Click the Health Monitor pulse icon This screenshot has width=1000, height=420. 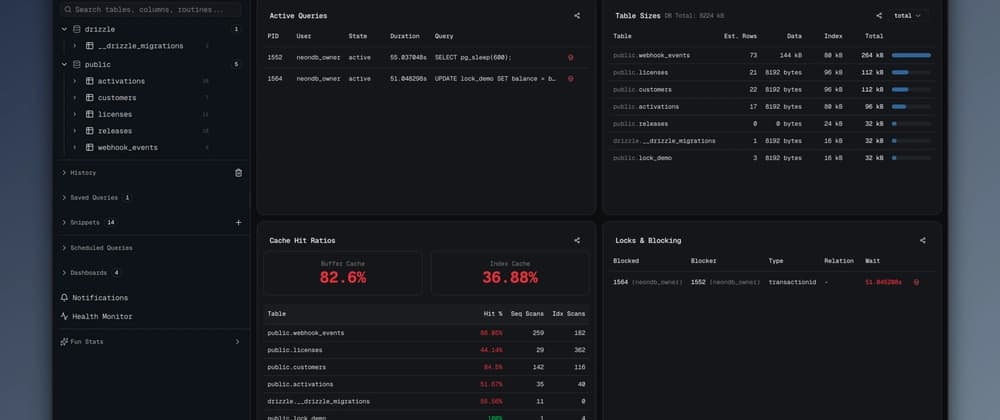(64, 316)
